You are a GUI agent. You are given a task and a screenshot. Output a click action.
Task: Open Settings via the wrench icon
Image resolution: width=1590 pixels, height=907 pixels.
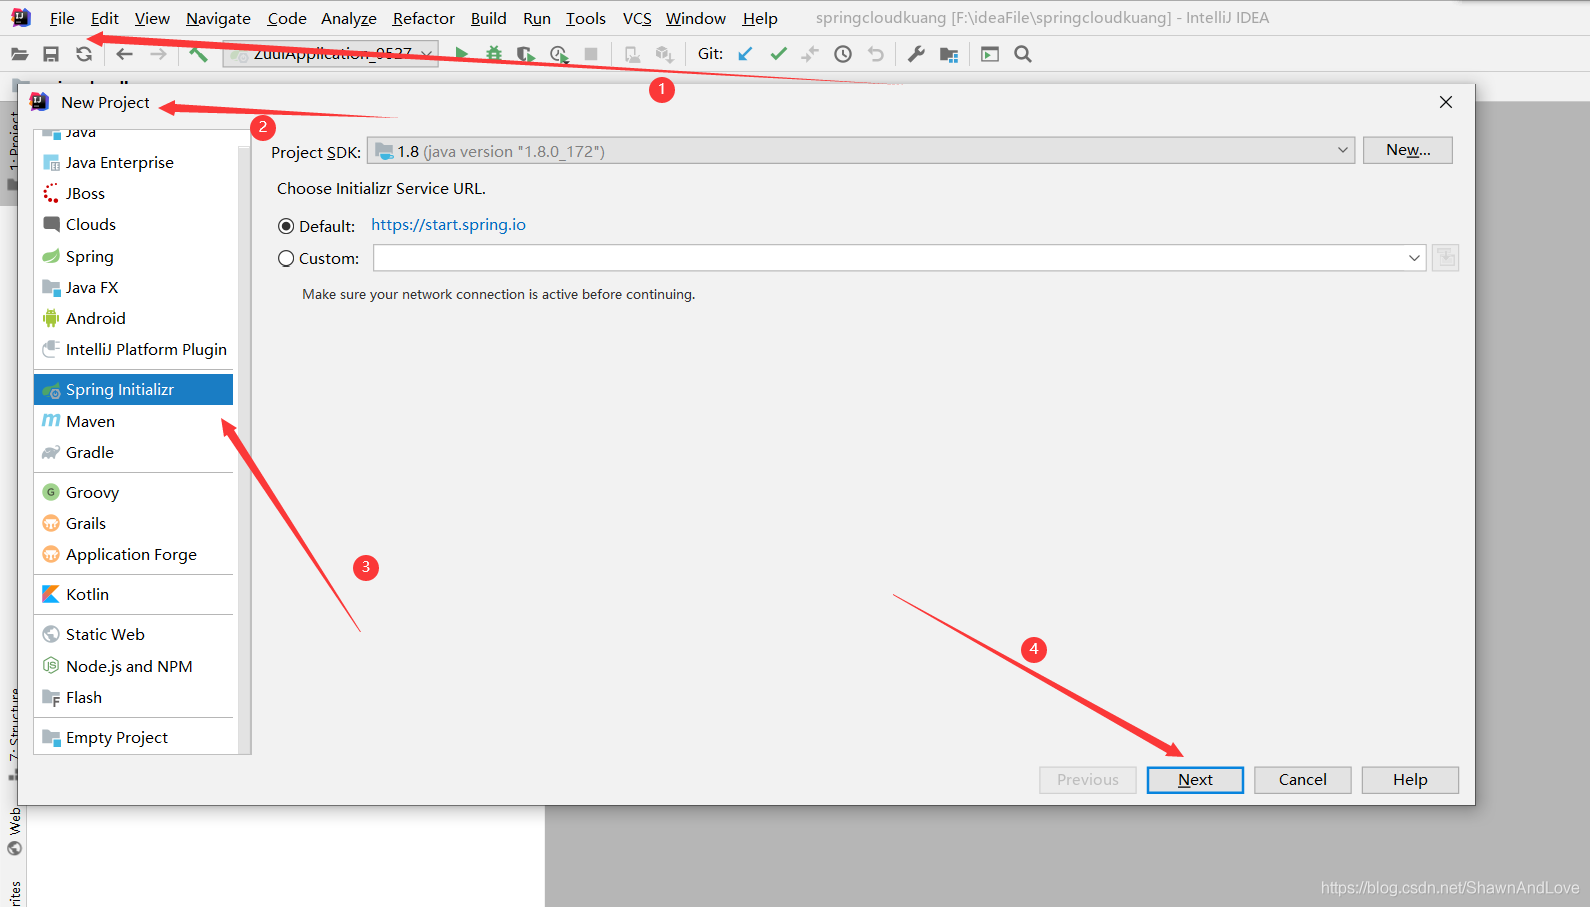click(916, 54)
